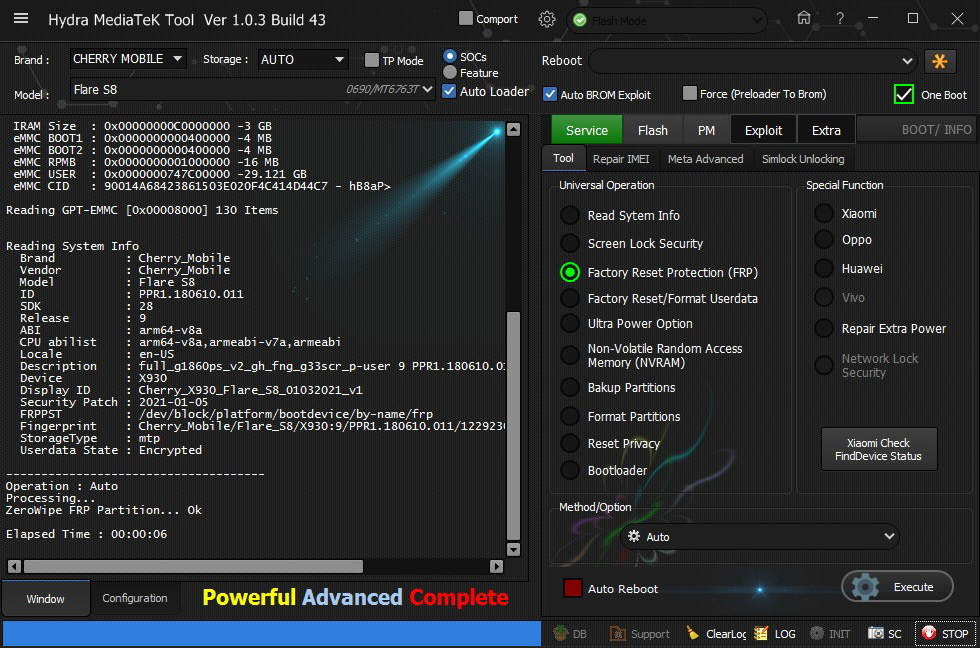Select Xiaomi special function
Image resolution: width=980 pixels, height=648 pixels.
click(x=824, y=213)
